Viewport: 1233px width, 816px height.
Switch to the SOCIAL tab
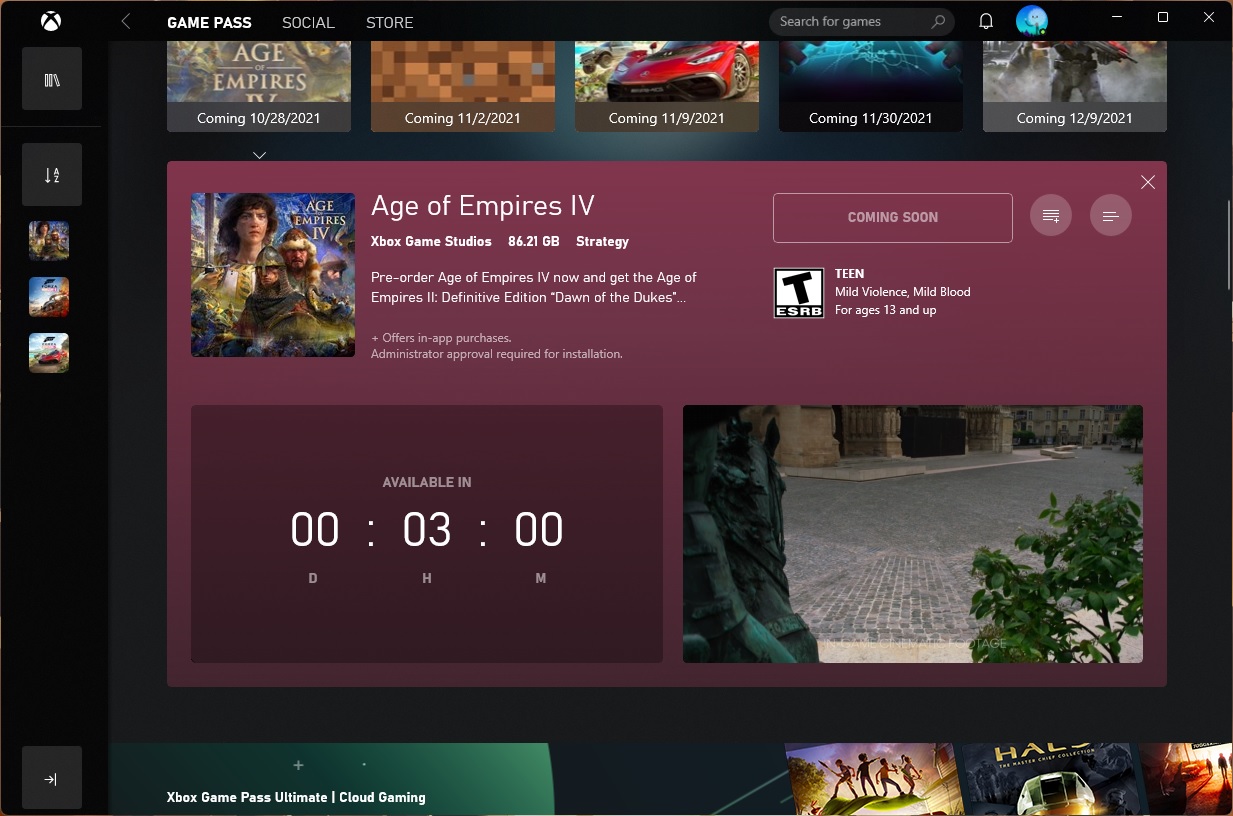308,22
